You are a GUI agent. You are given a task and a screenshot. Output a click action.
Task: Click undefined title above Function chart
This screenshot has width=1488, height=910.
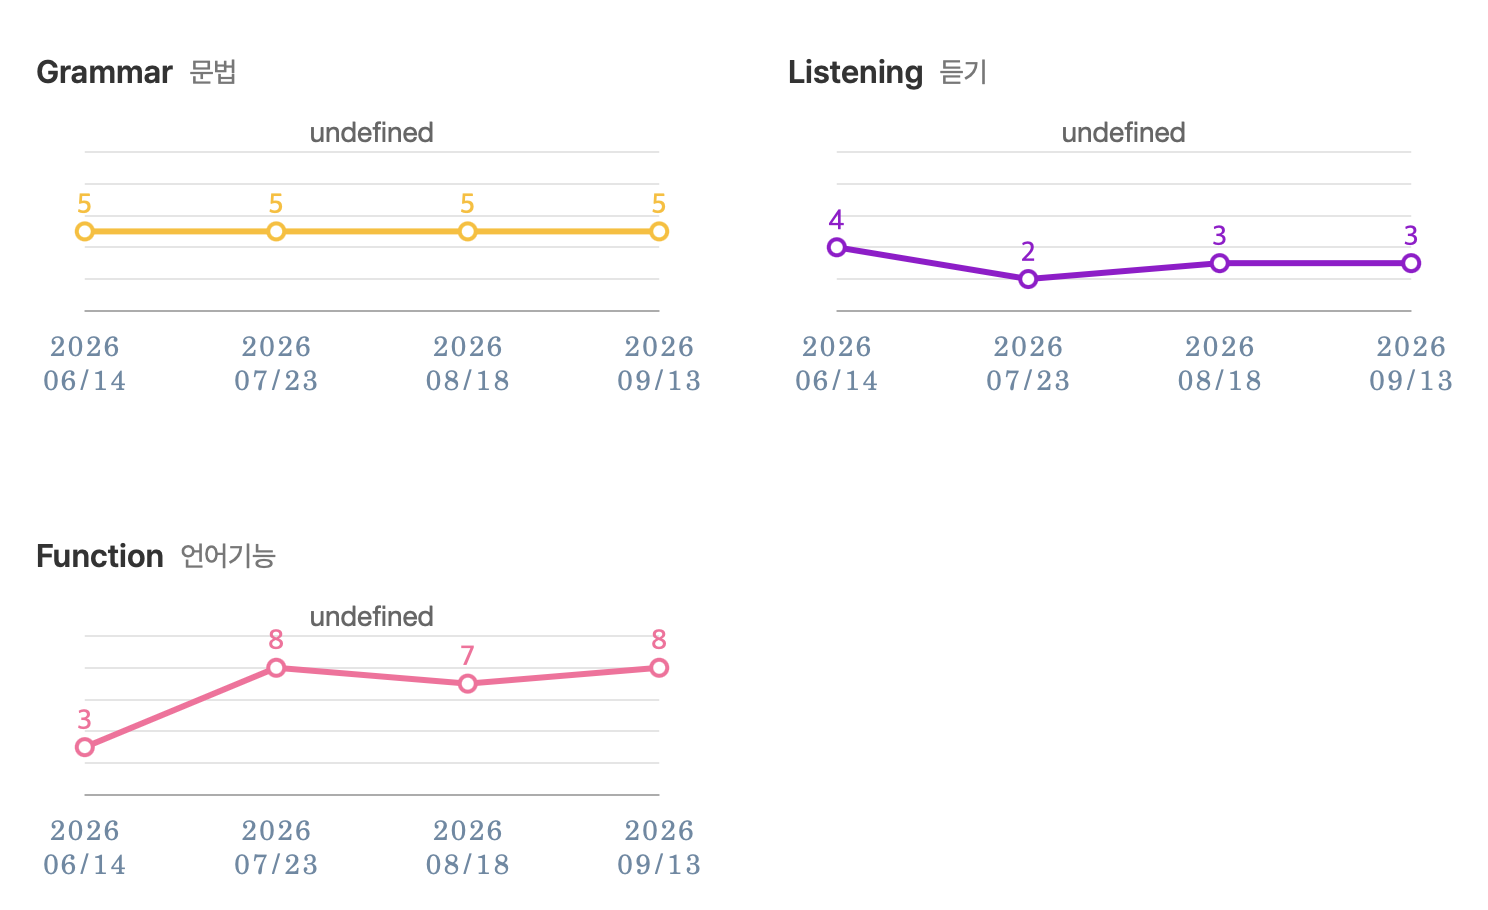click(371, 616)
